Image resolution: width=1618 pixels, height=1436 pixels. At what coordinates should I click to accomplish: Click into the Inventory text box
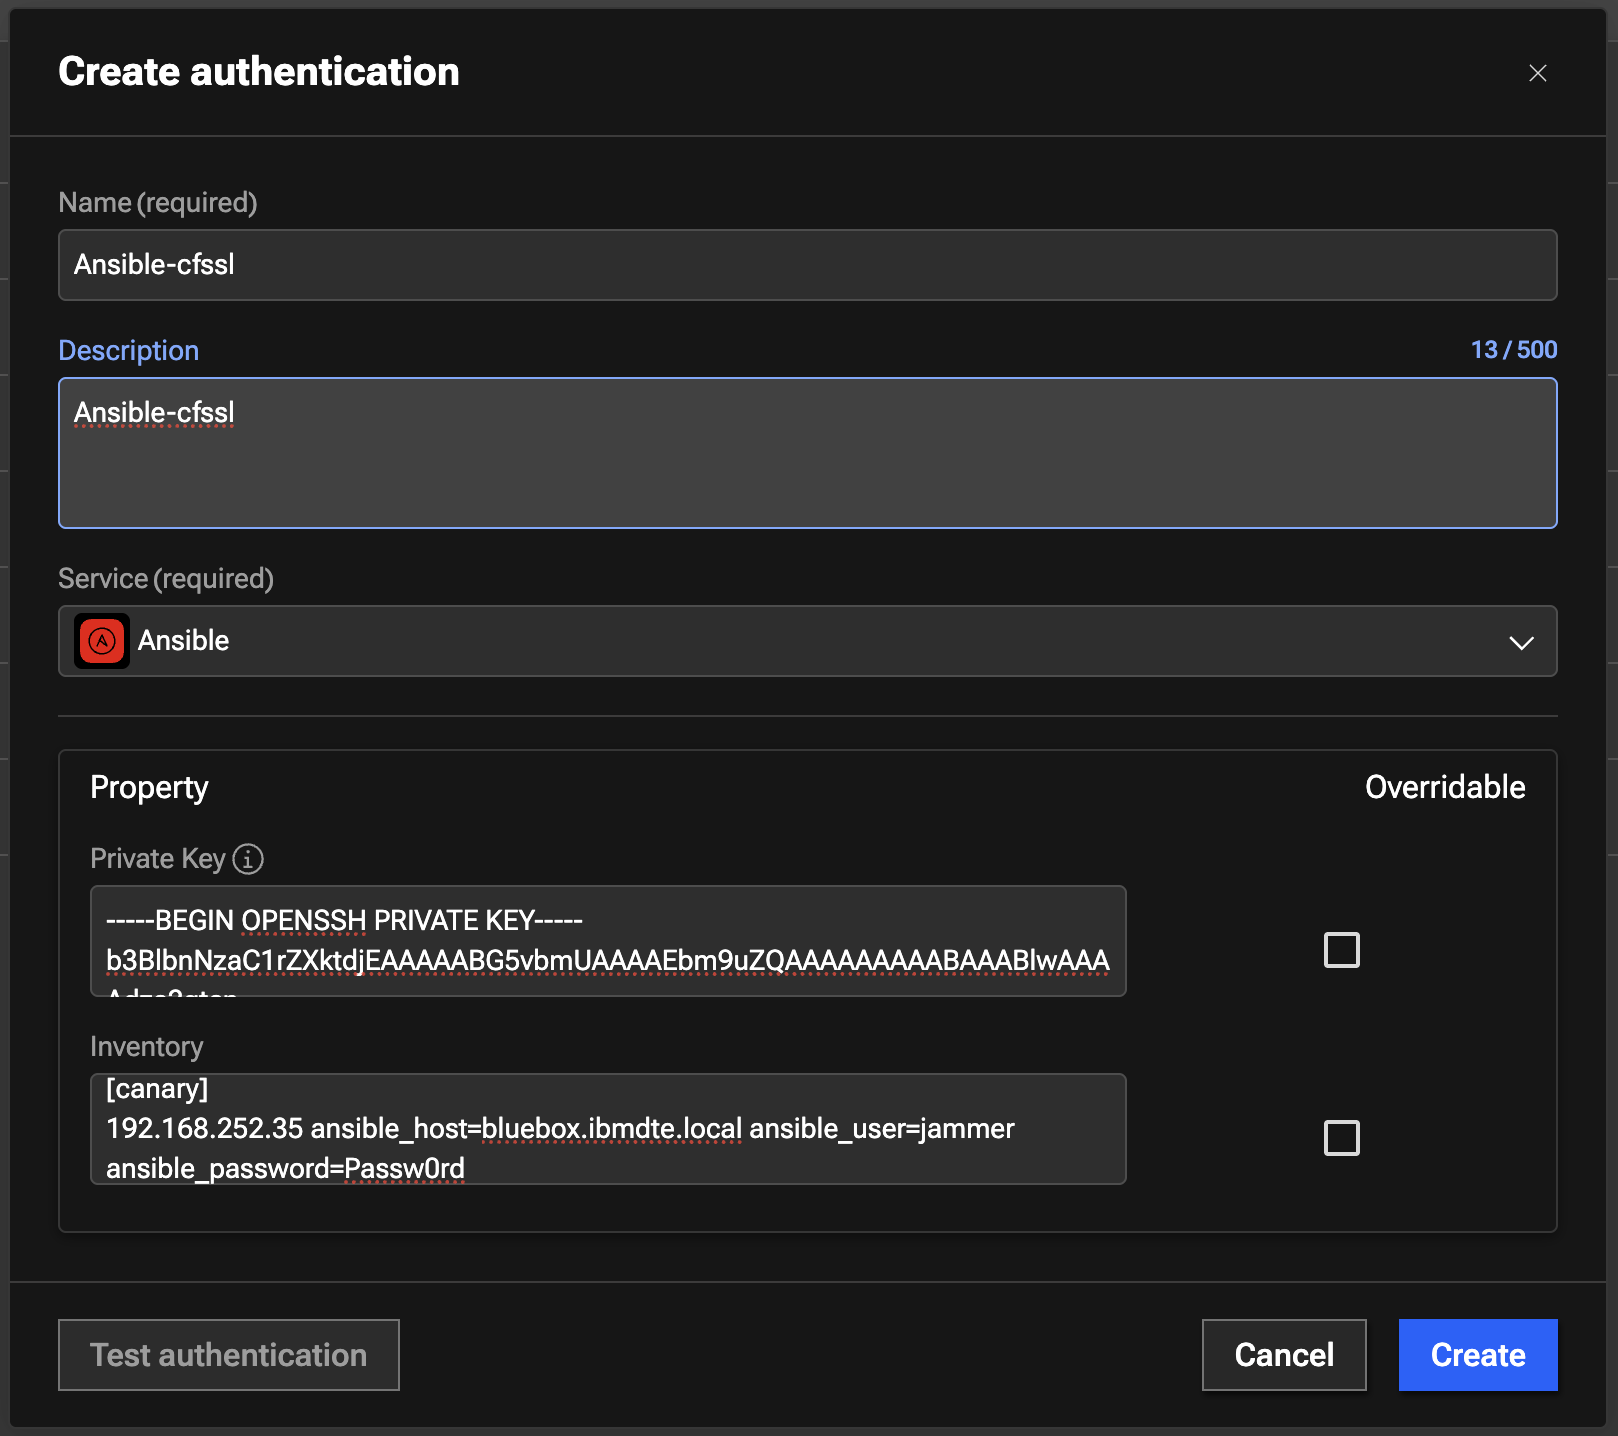(607, 1129)
